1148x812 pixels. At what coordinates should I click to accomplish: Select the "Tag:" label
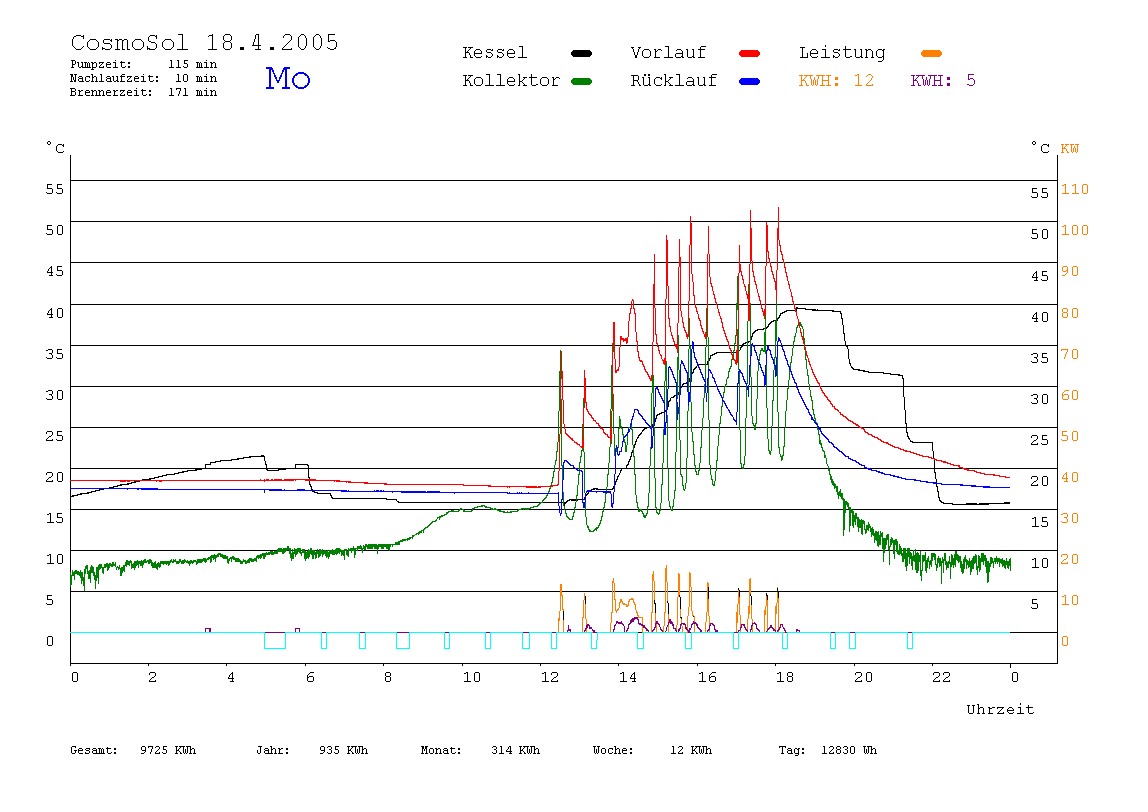(x=791, y=750)
